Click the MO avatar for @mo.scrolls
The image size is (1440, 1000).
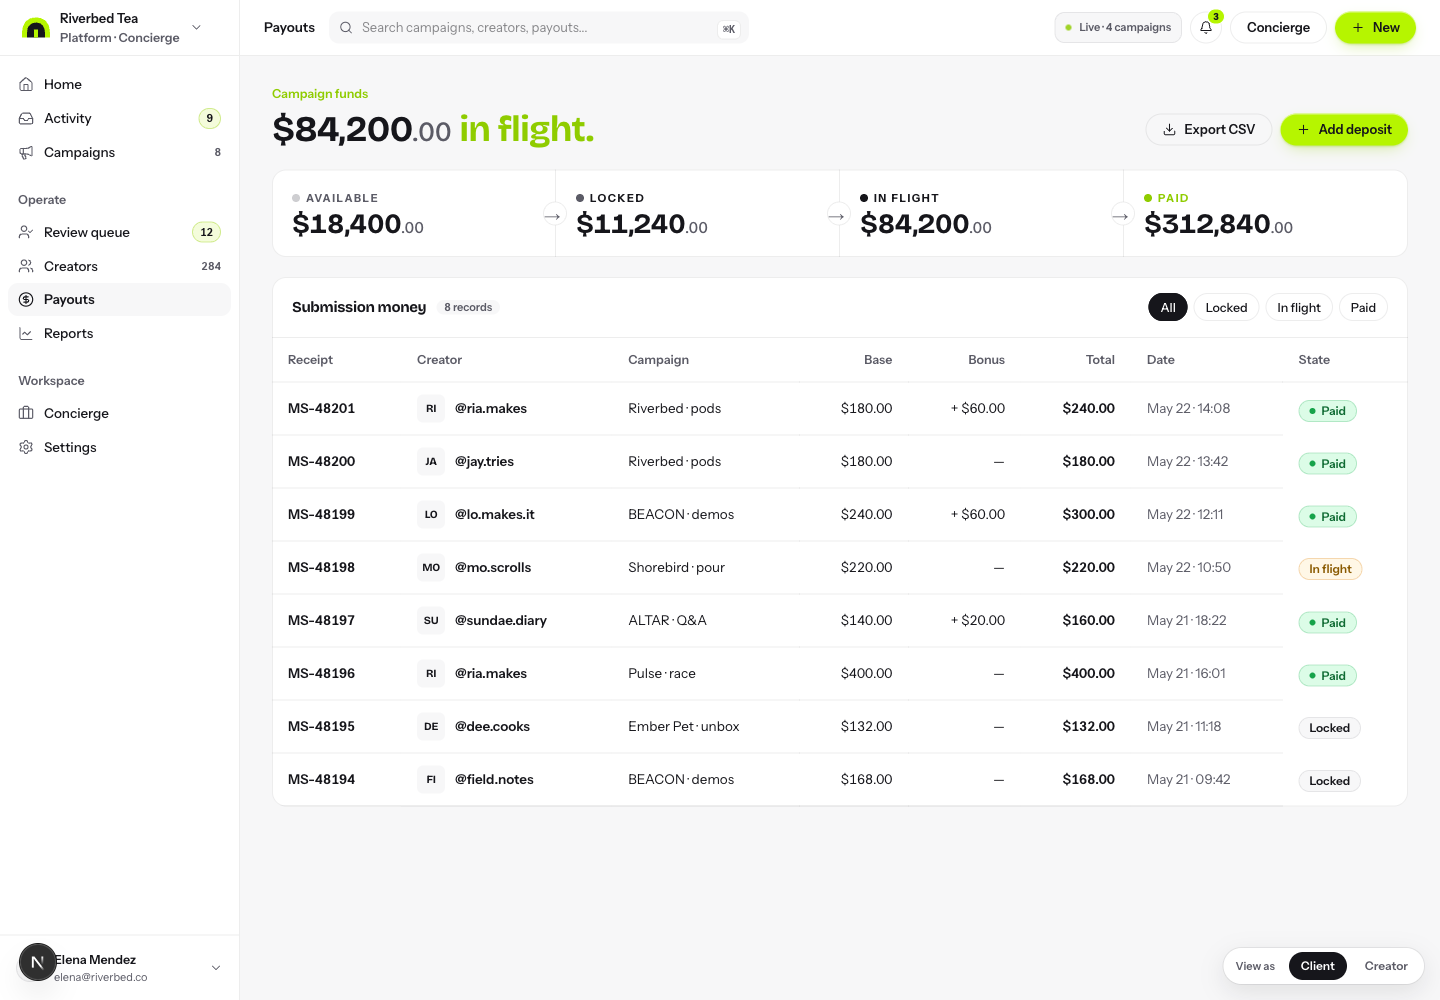(431, 567)
